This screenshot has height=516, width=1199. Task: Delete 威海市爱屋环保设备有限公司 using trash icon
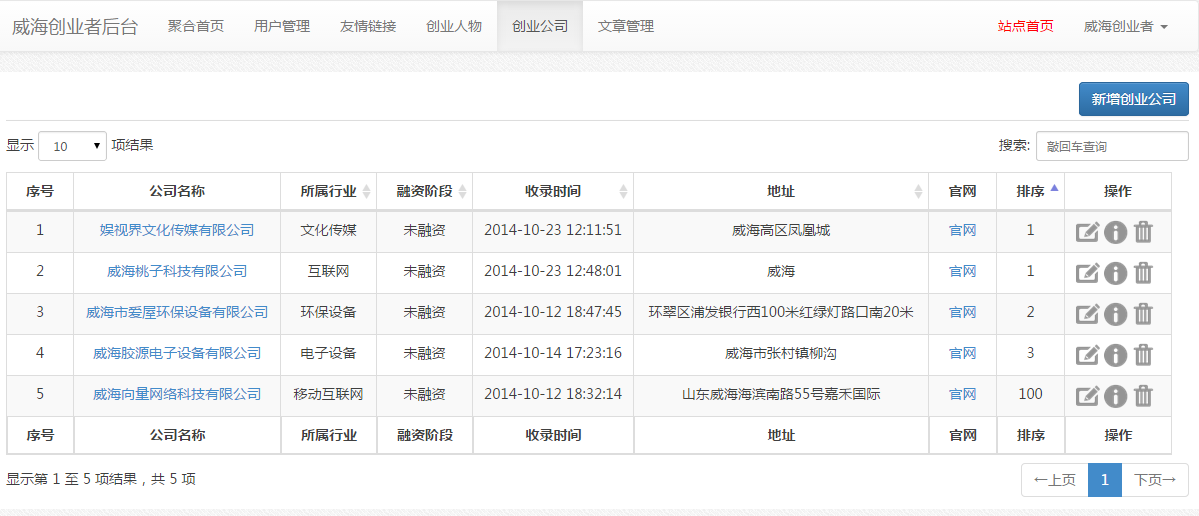[x=1143, y=314]
